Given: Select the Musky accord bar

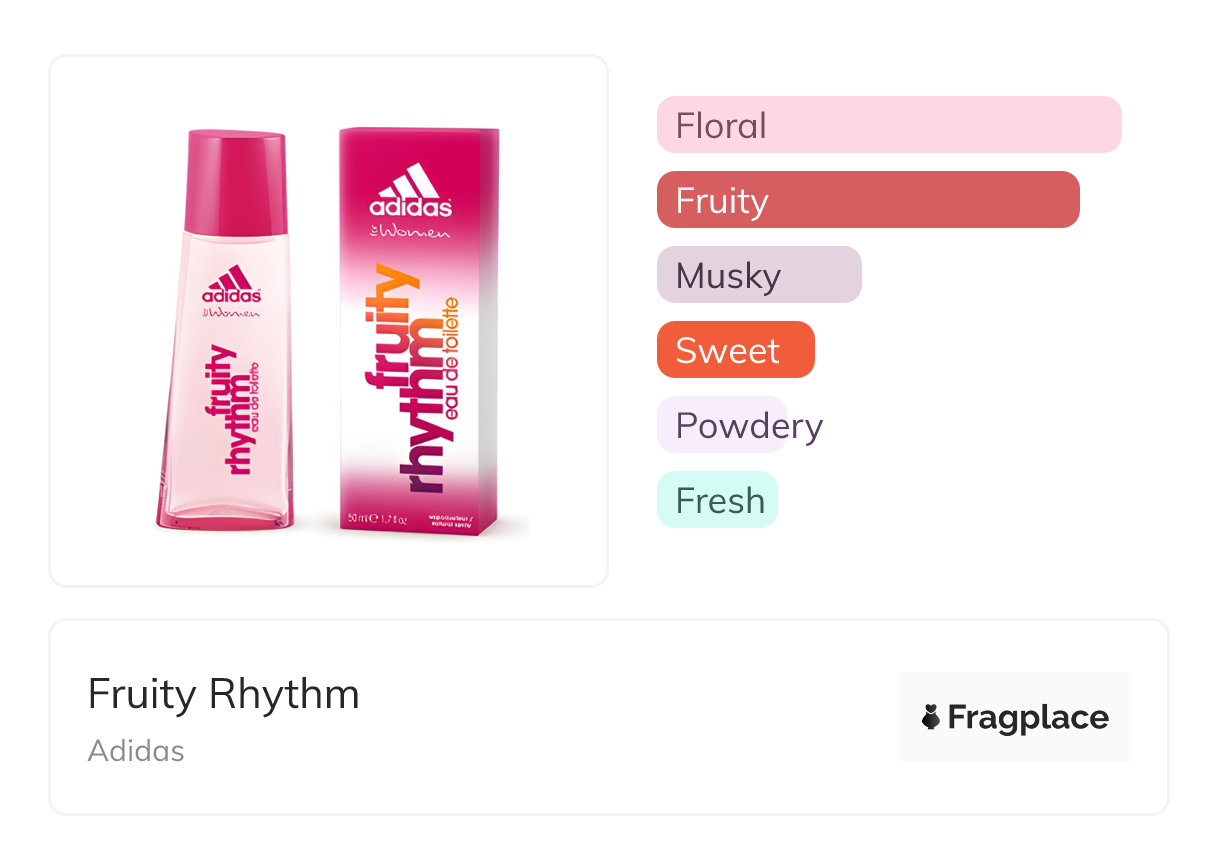Looking at the screenshot, I should pyautogui.click(x=758, y=275).
